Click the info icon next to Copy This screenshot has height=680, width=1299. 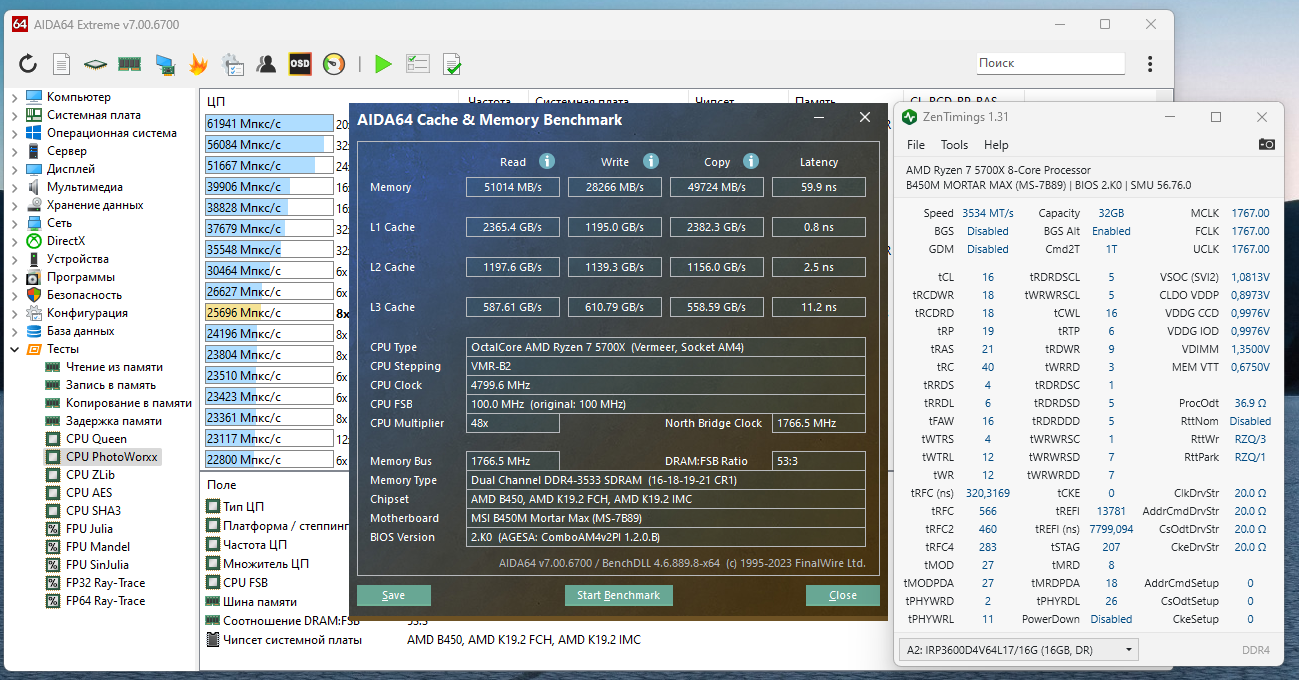pos(751,161)
